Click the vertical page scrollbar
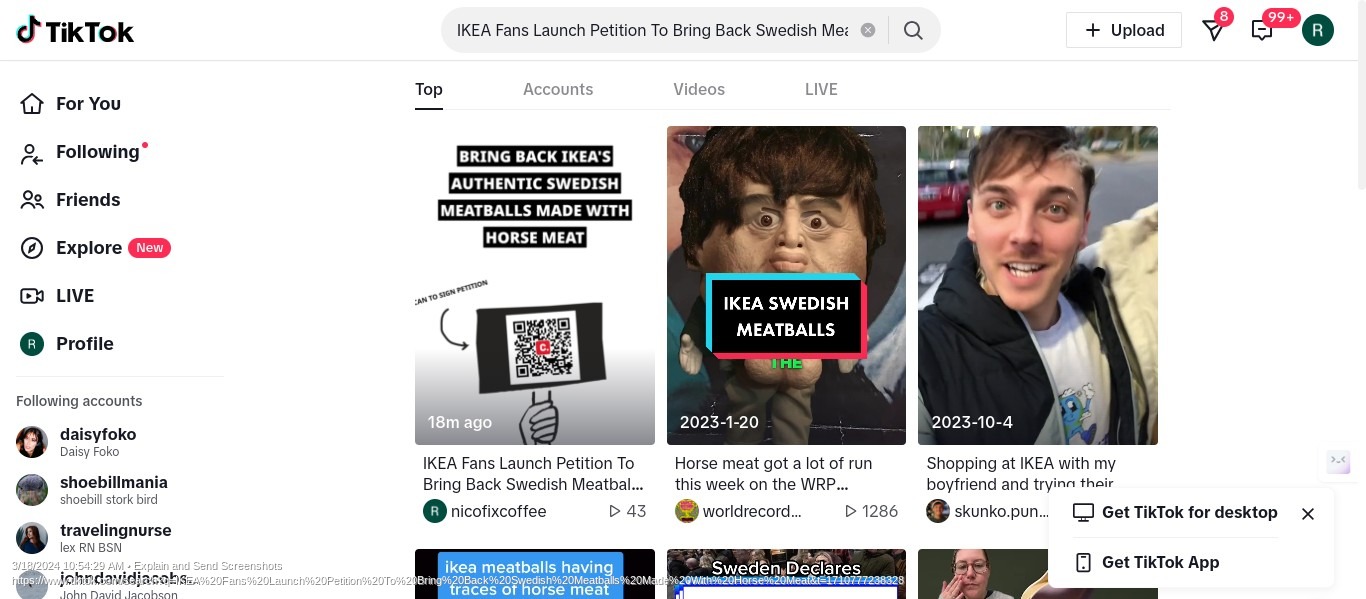 tap(1361, 95)
